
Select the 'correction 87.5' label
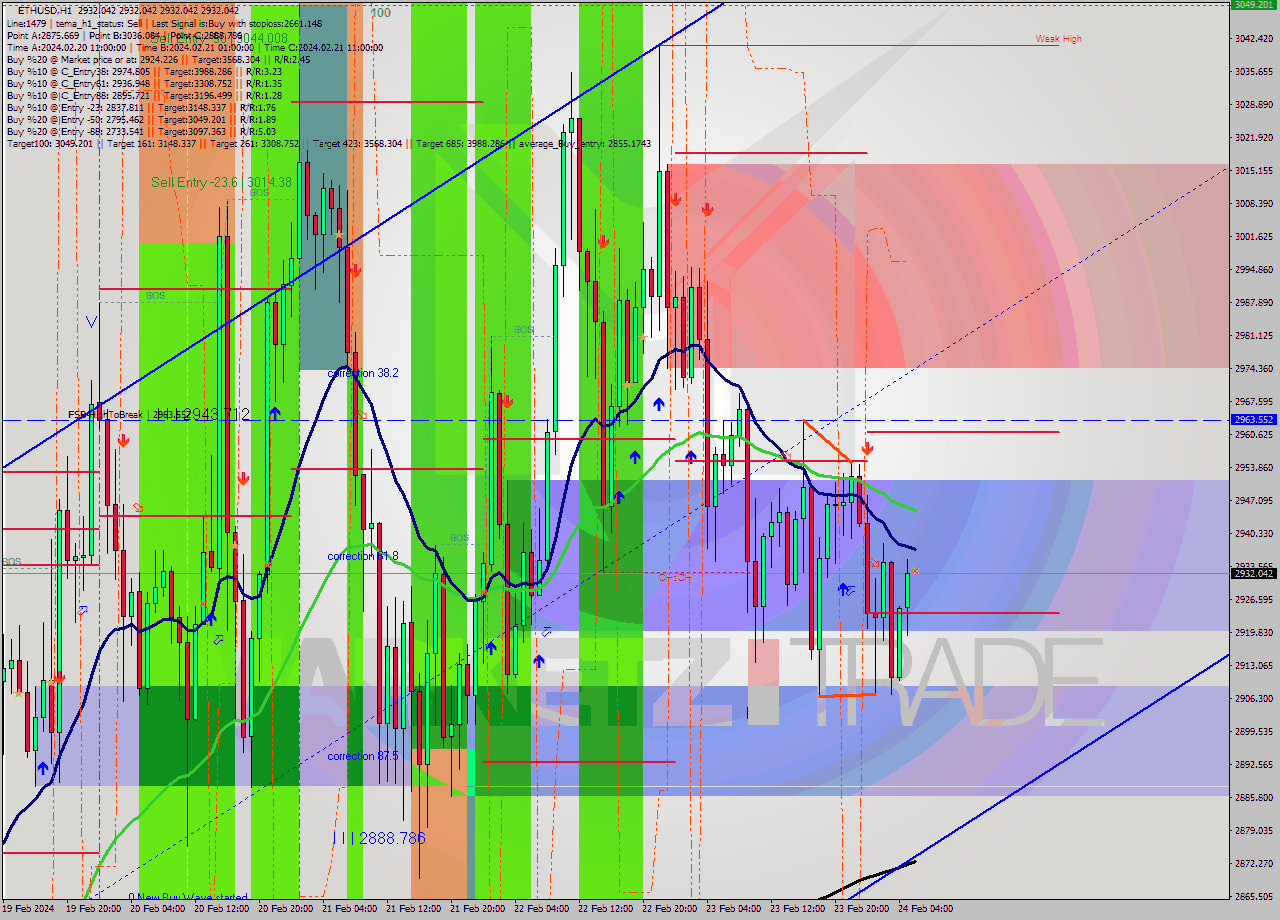363,756
